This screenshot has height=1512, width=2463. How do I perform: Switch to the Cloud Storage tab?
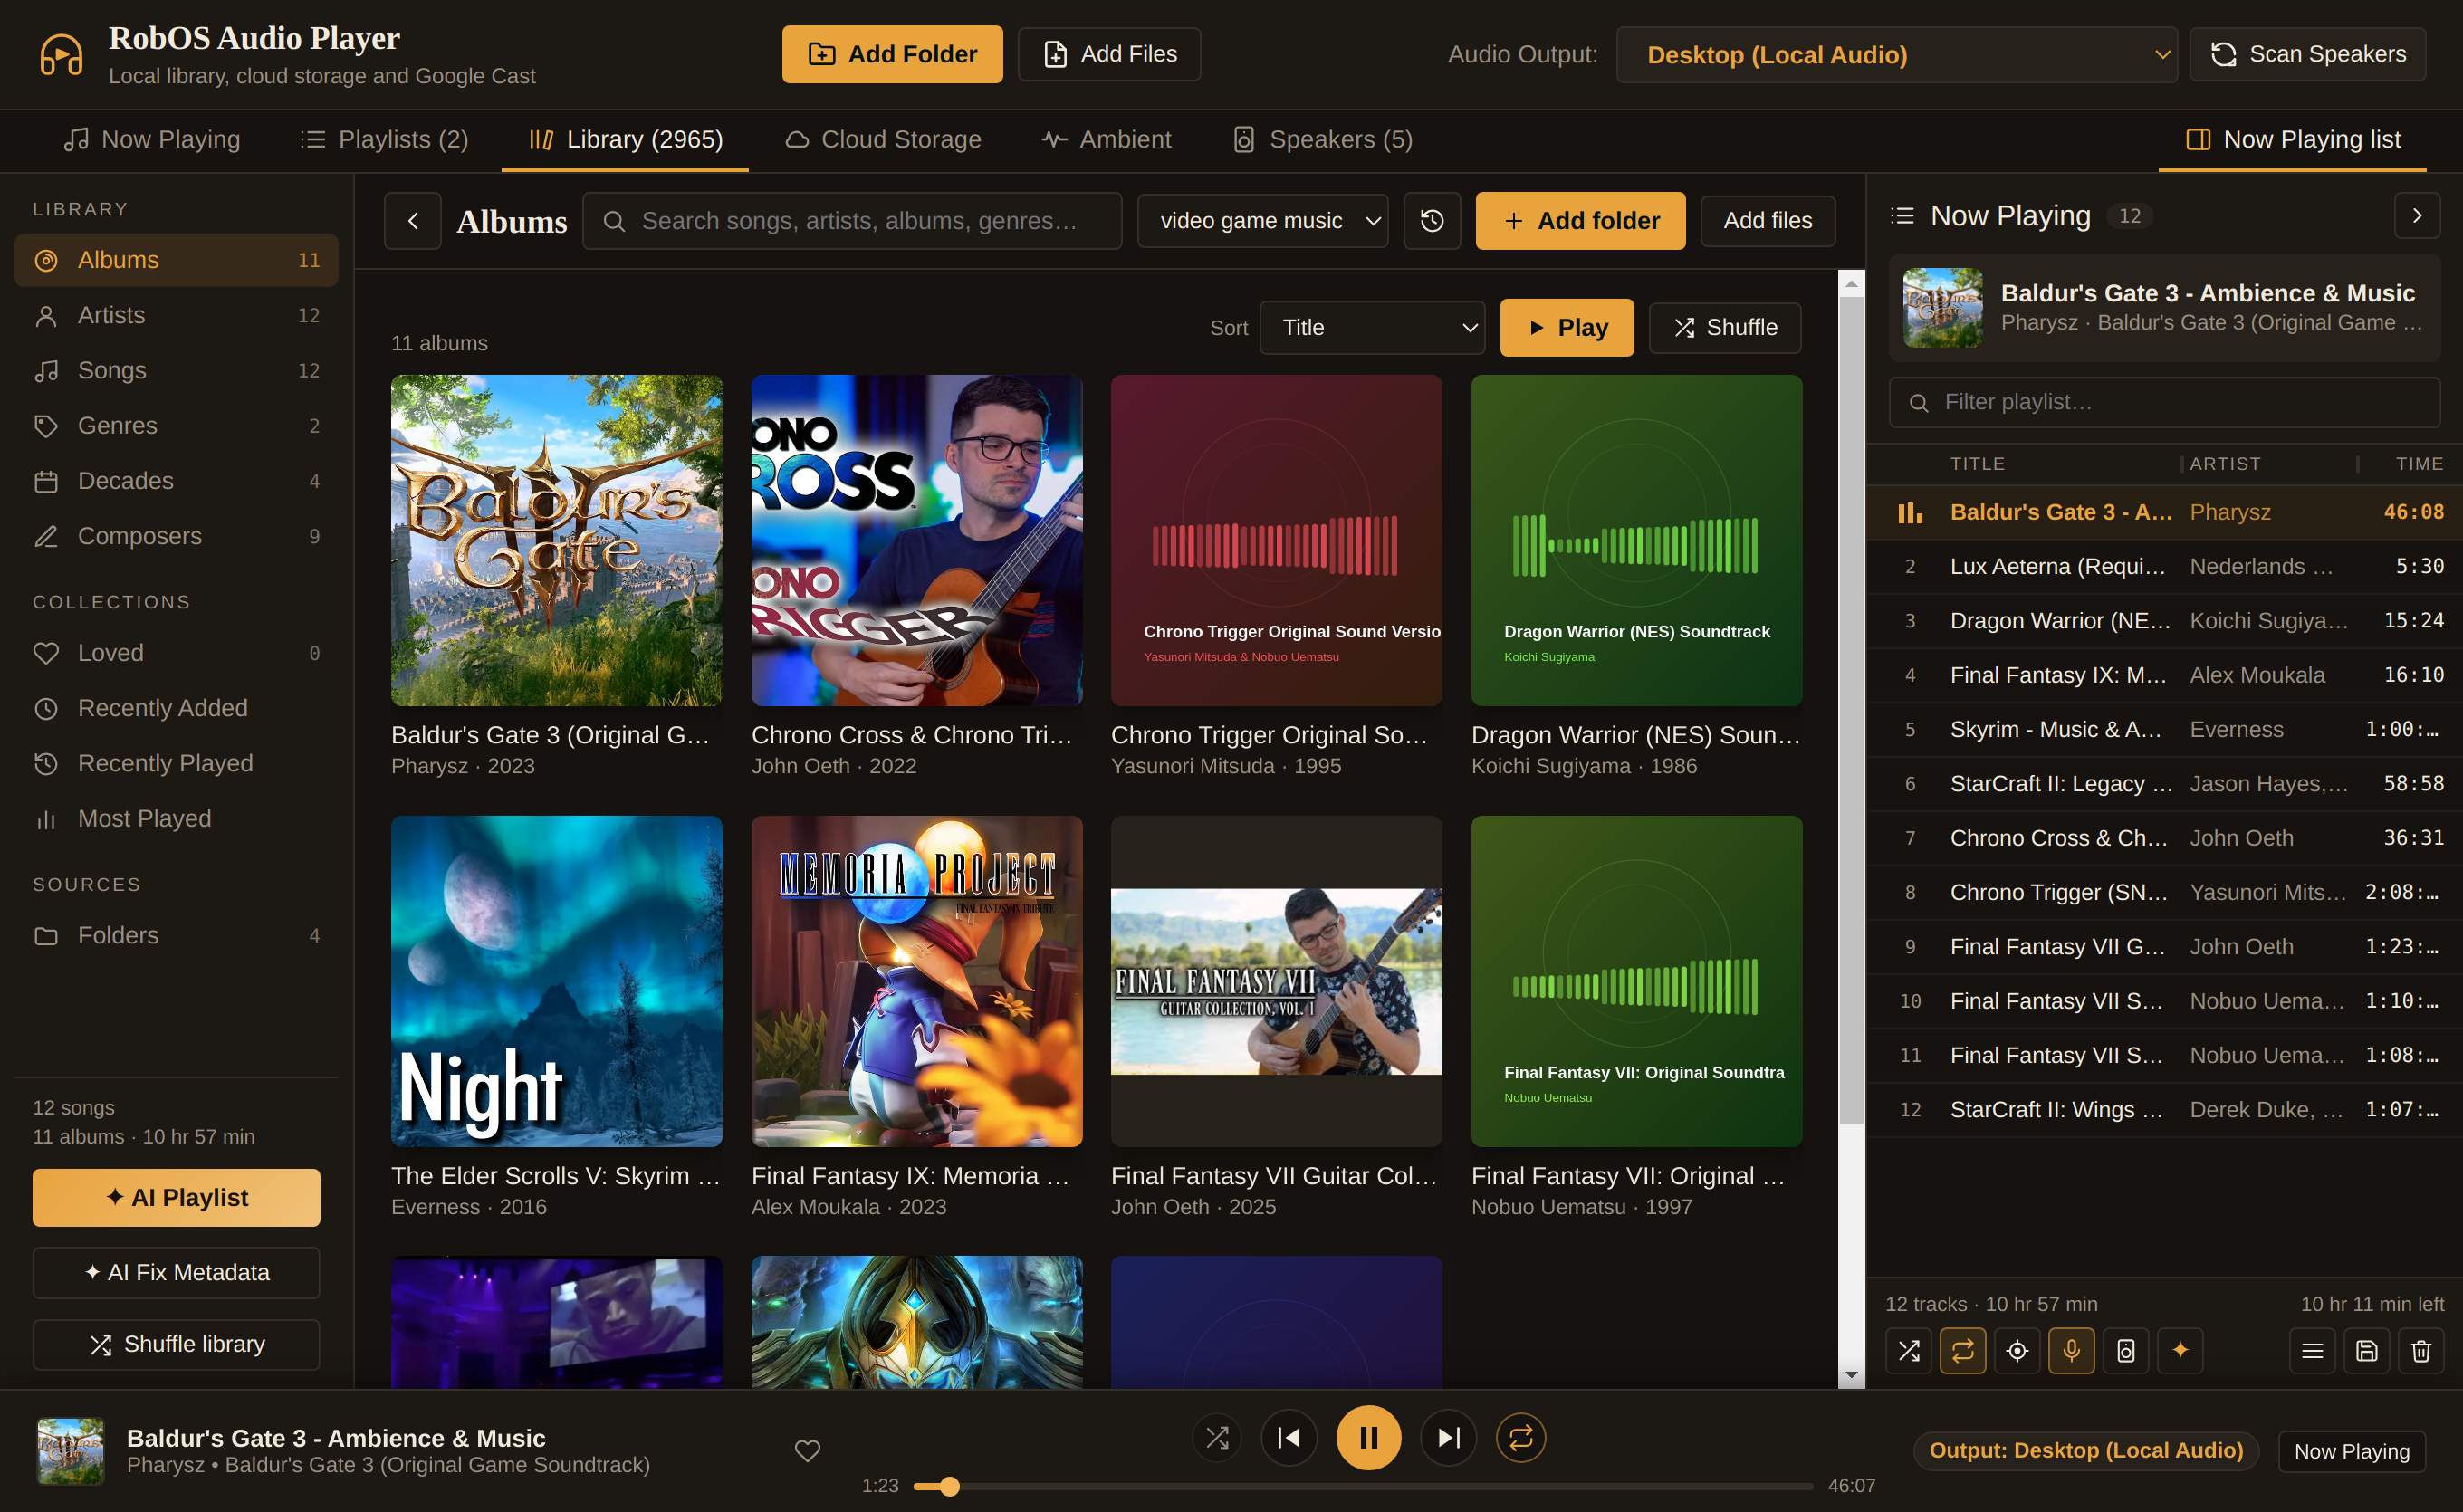pyautogui.click(x=883, y=140)
